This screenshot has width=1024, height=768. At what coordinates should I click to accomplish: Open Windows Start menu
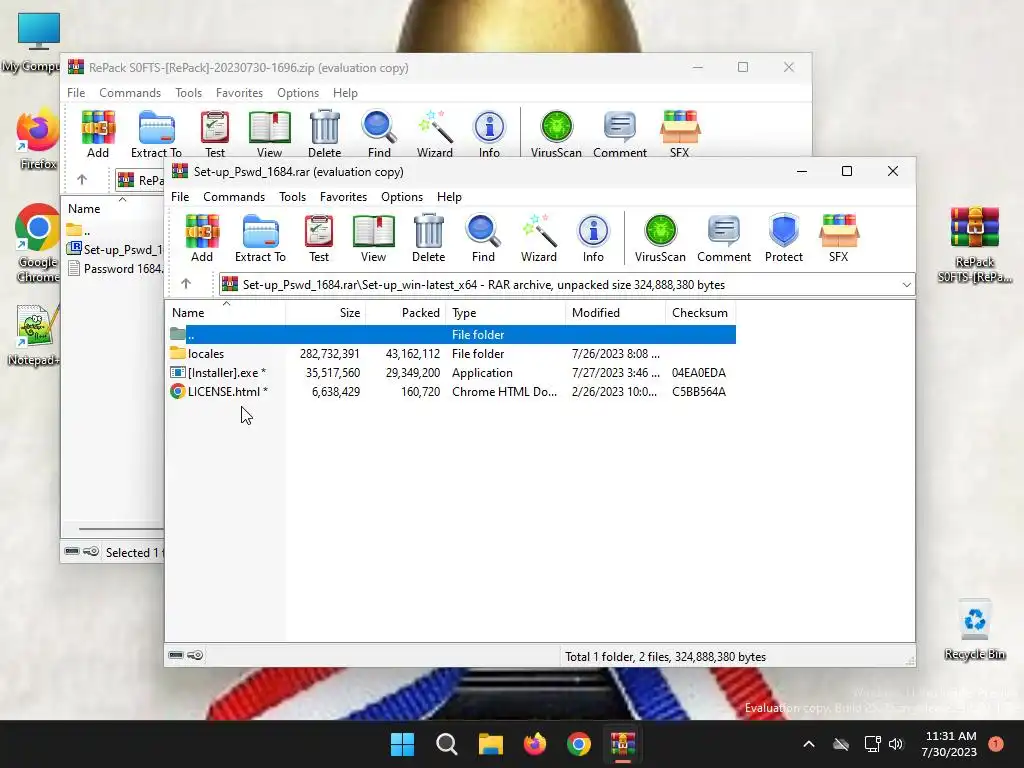(402, 744)
